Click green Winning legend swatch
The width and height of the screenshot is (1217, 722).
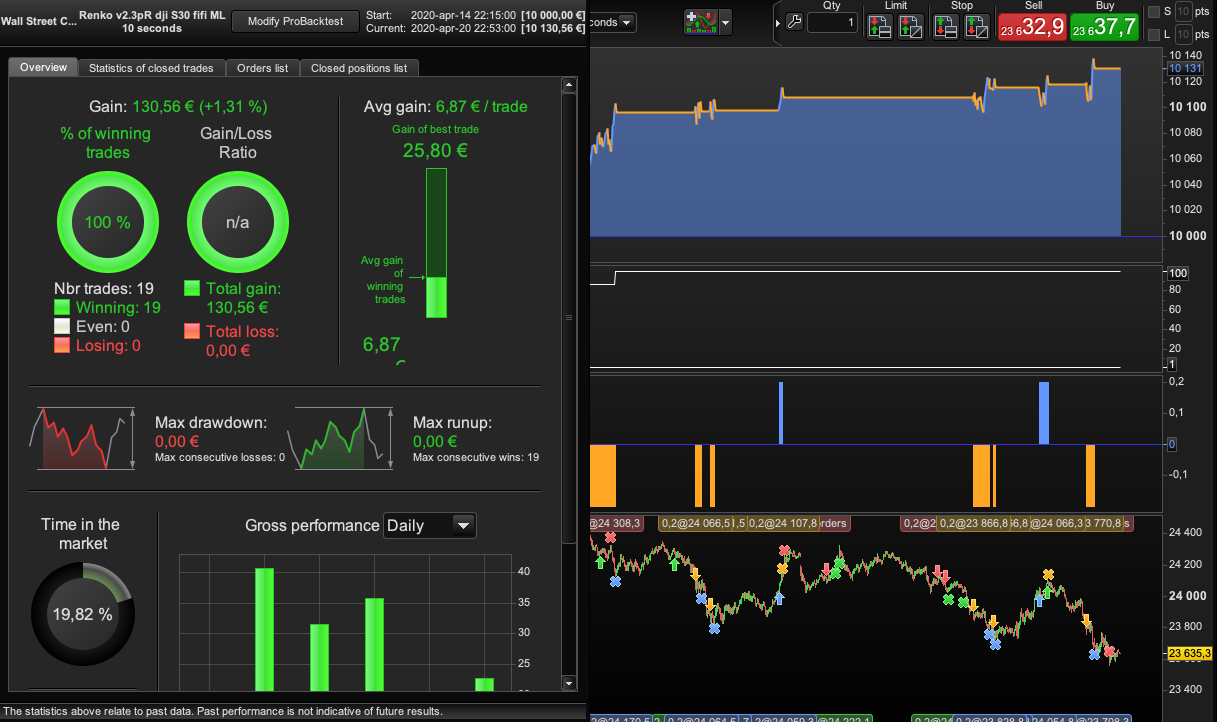[62, 308]
